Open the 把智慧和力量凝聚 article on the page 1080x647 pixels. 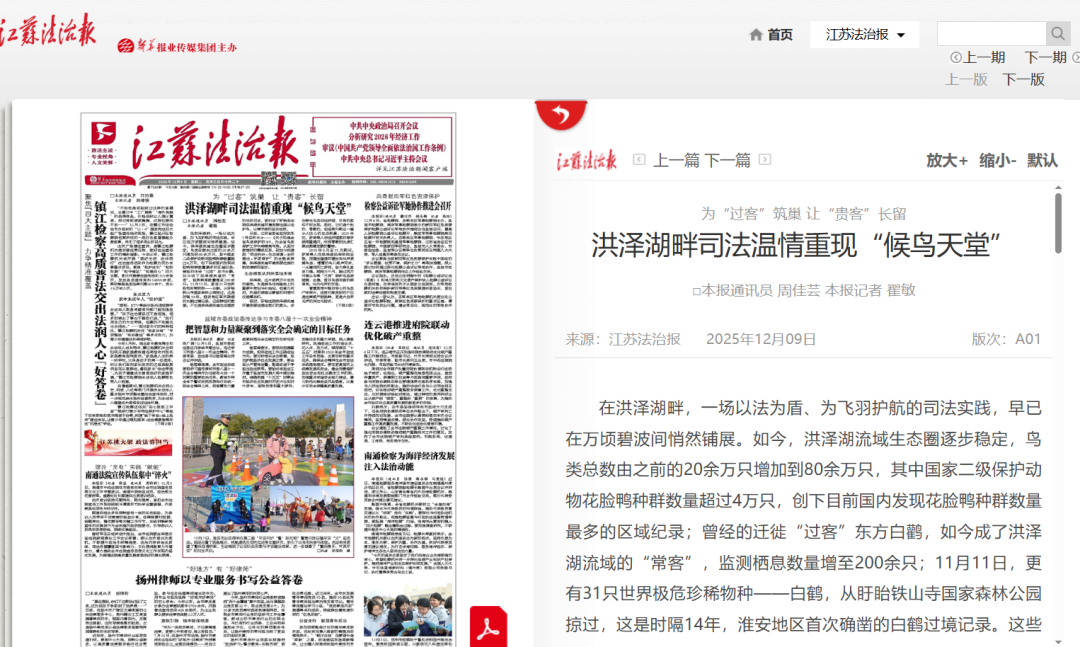coord(268,328)
